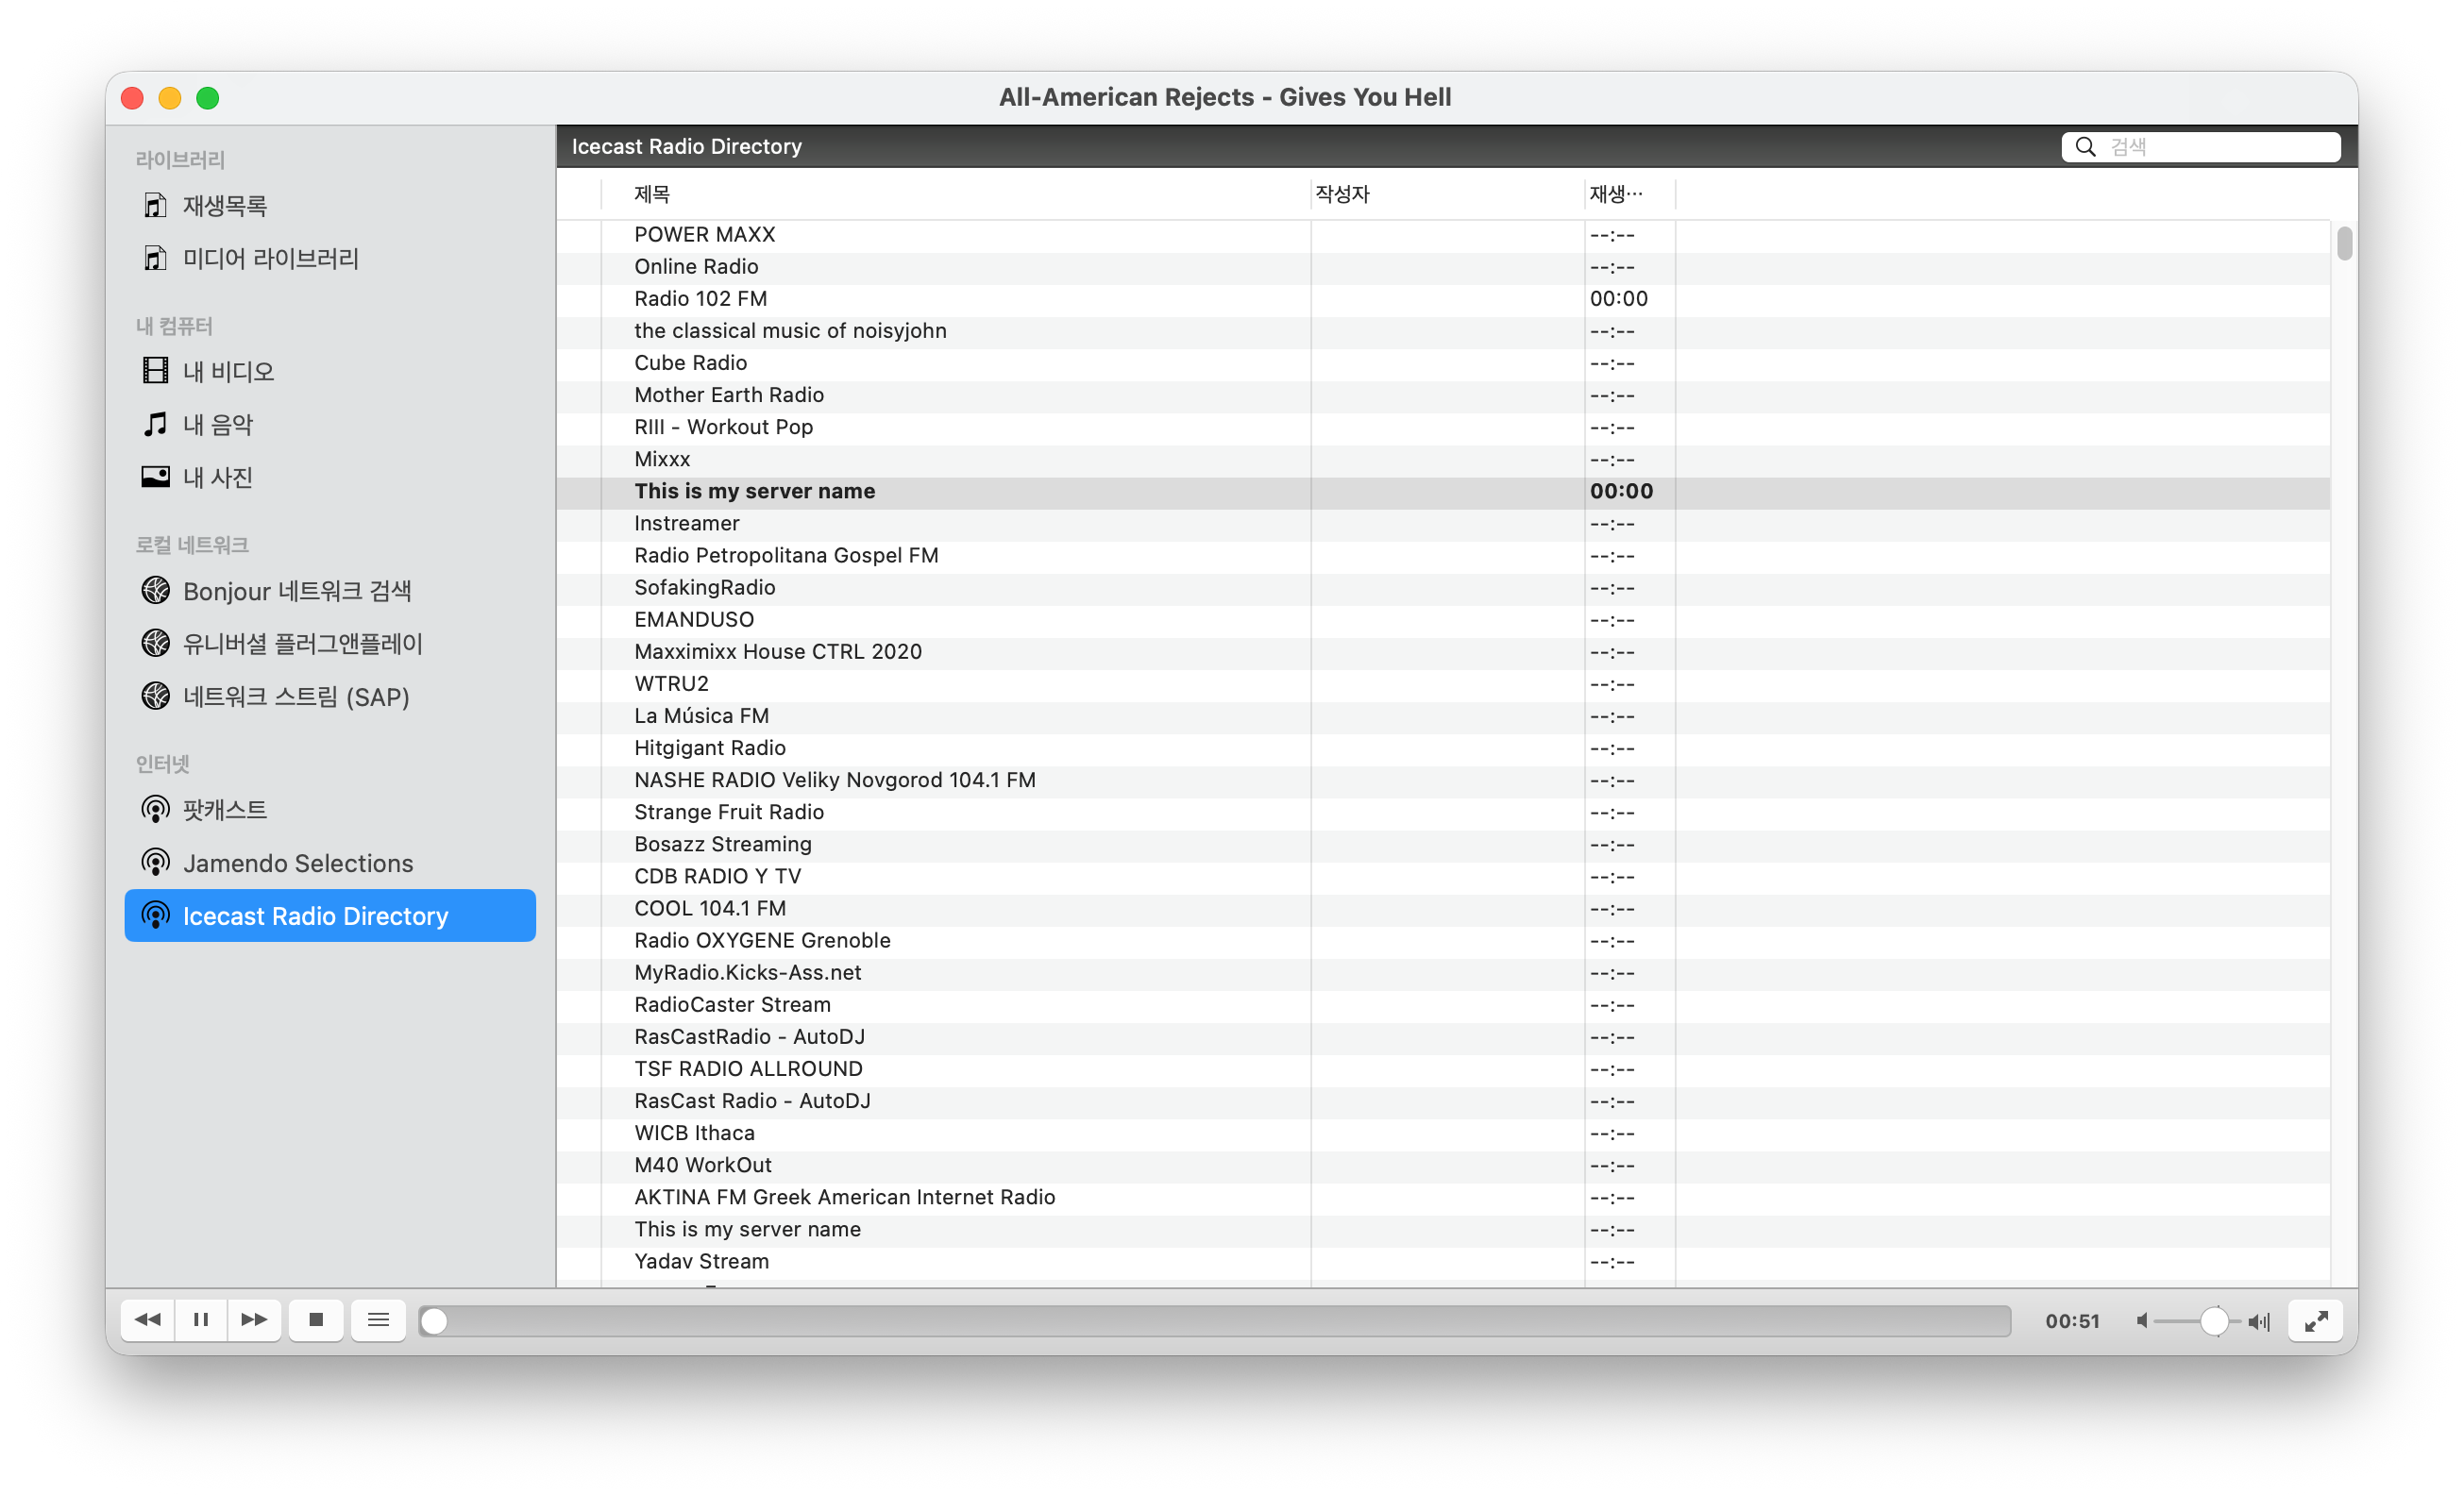
Task: Skip to next track button
Action: (x=254, y=1320)
